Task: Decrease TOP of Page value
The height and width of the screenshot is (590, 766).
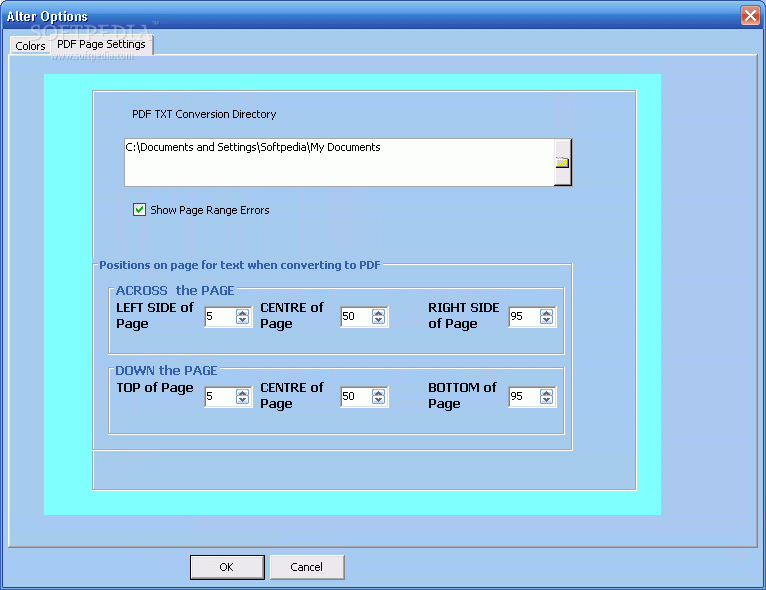Action: pos(242,400)
